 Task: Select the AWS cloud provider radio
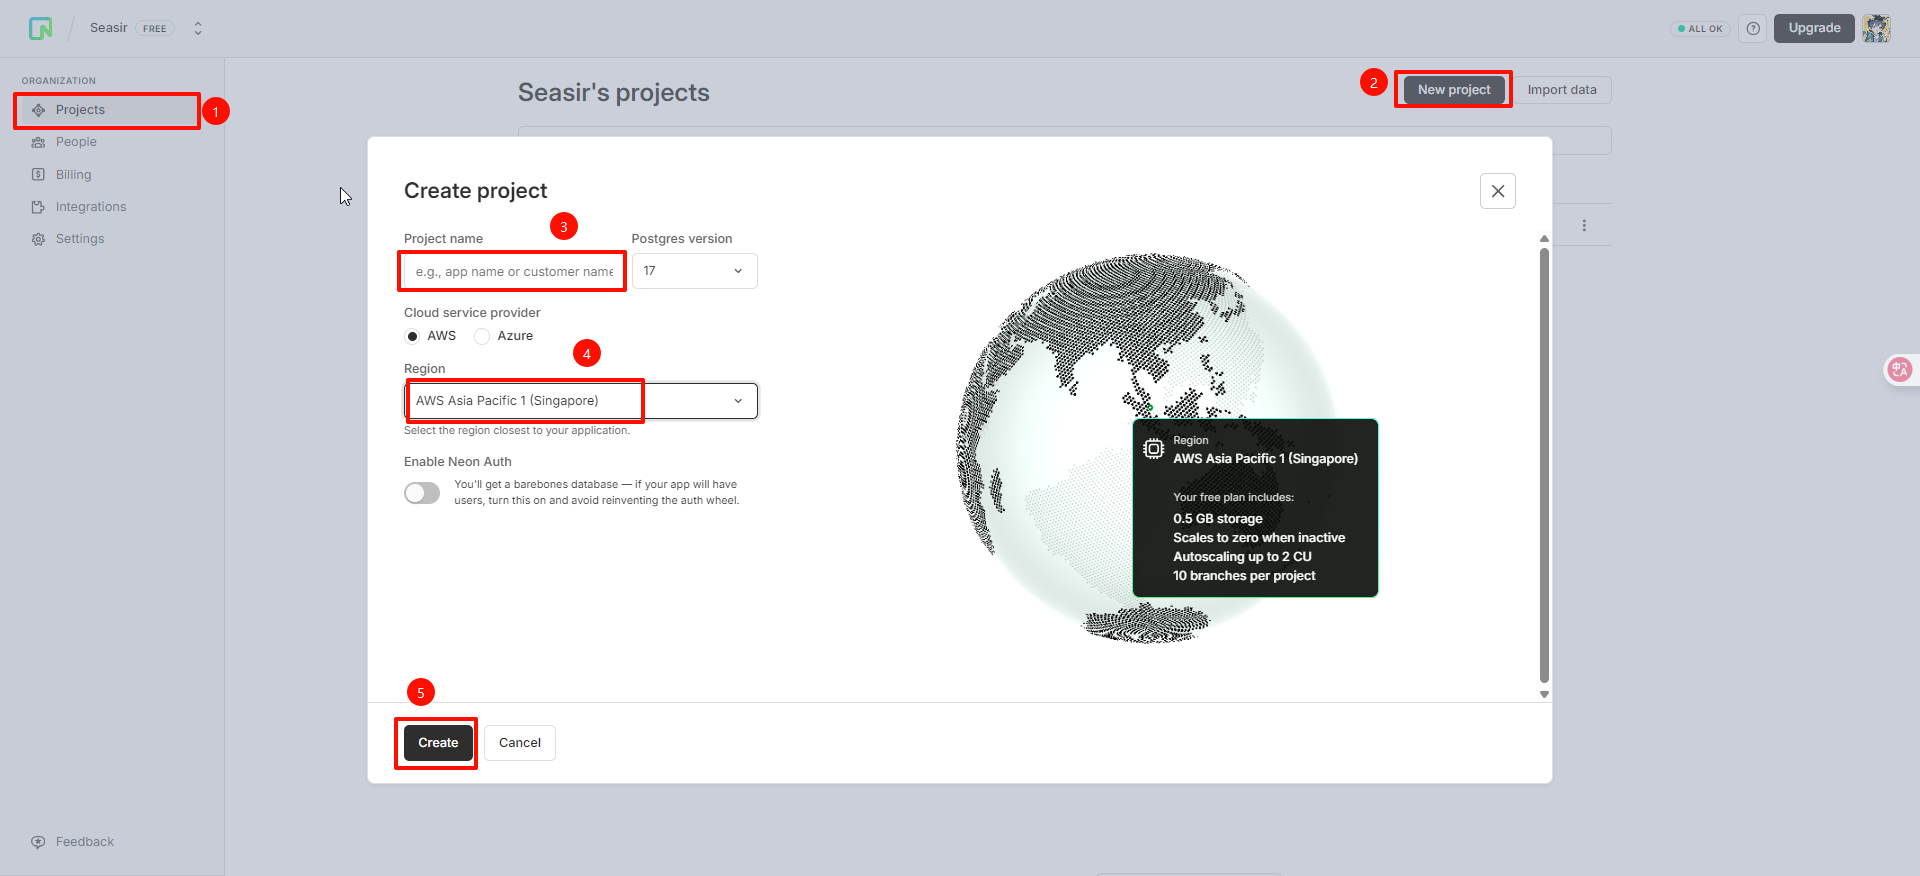coord(413,337)
